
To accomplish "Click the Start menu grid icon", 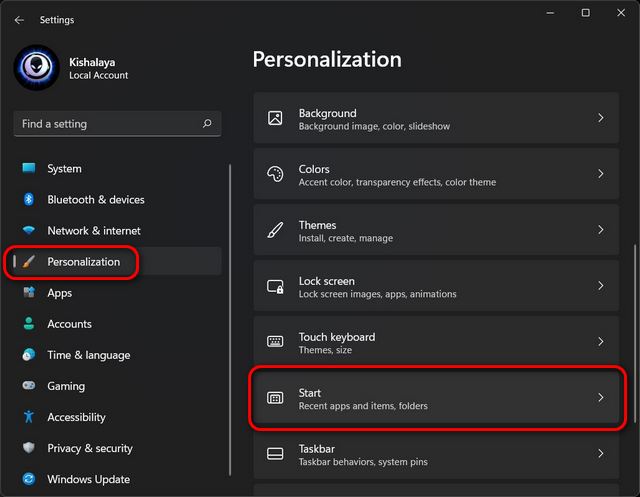I will 275,397.
